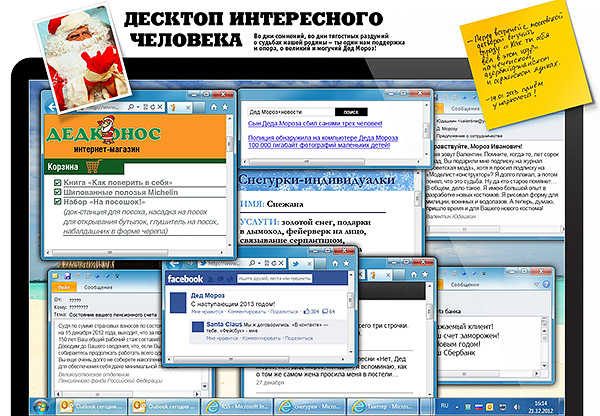
Task: Open the Корзина shopping cart
Action: click(84, 167)
